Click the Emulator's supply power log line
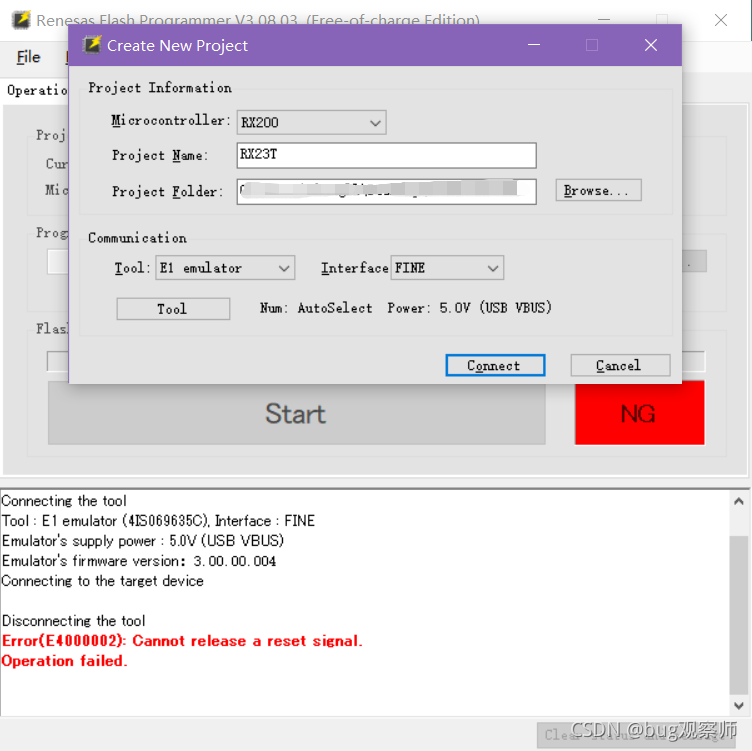The width and height of the screenshot is (752, 751). 143,540
